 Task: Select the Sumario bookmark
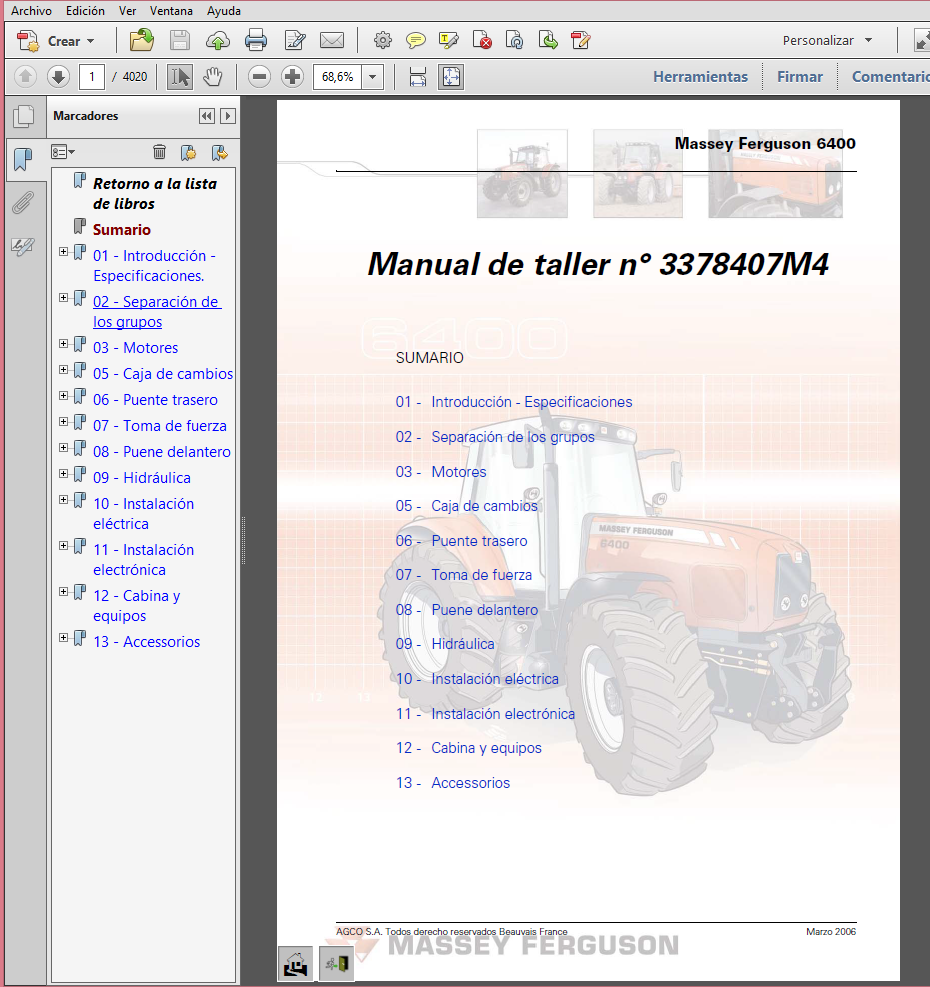coord(122,230)
